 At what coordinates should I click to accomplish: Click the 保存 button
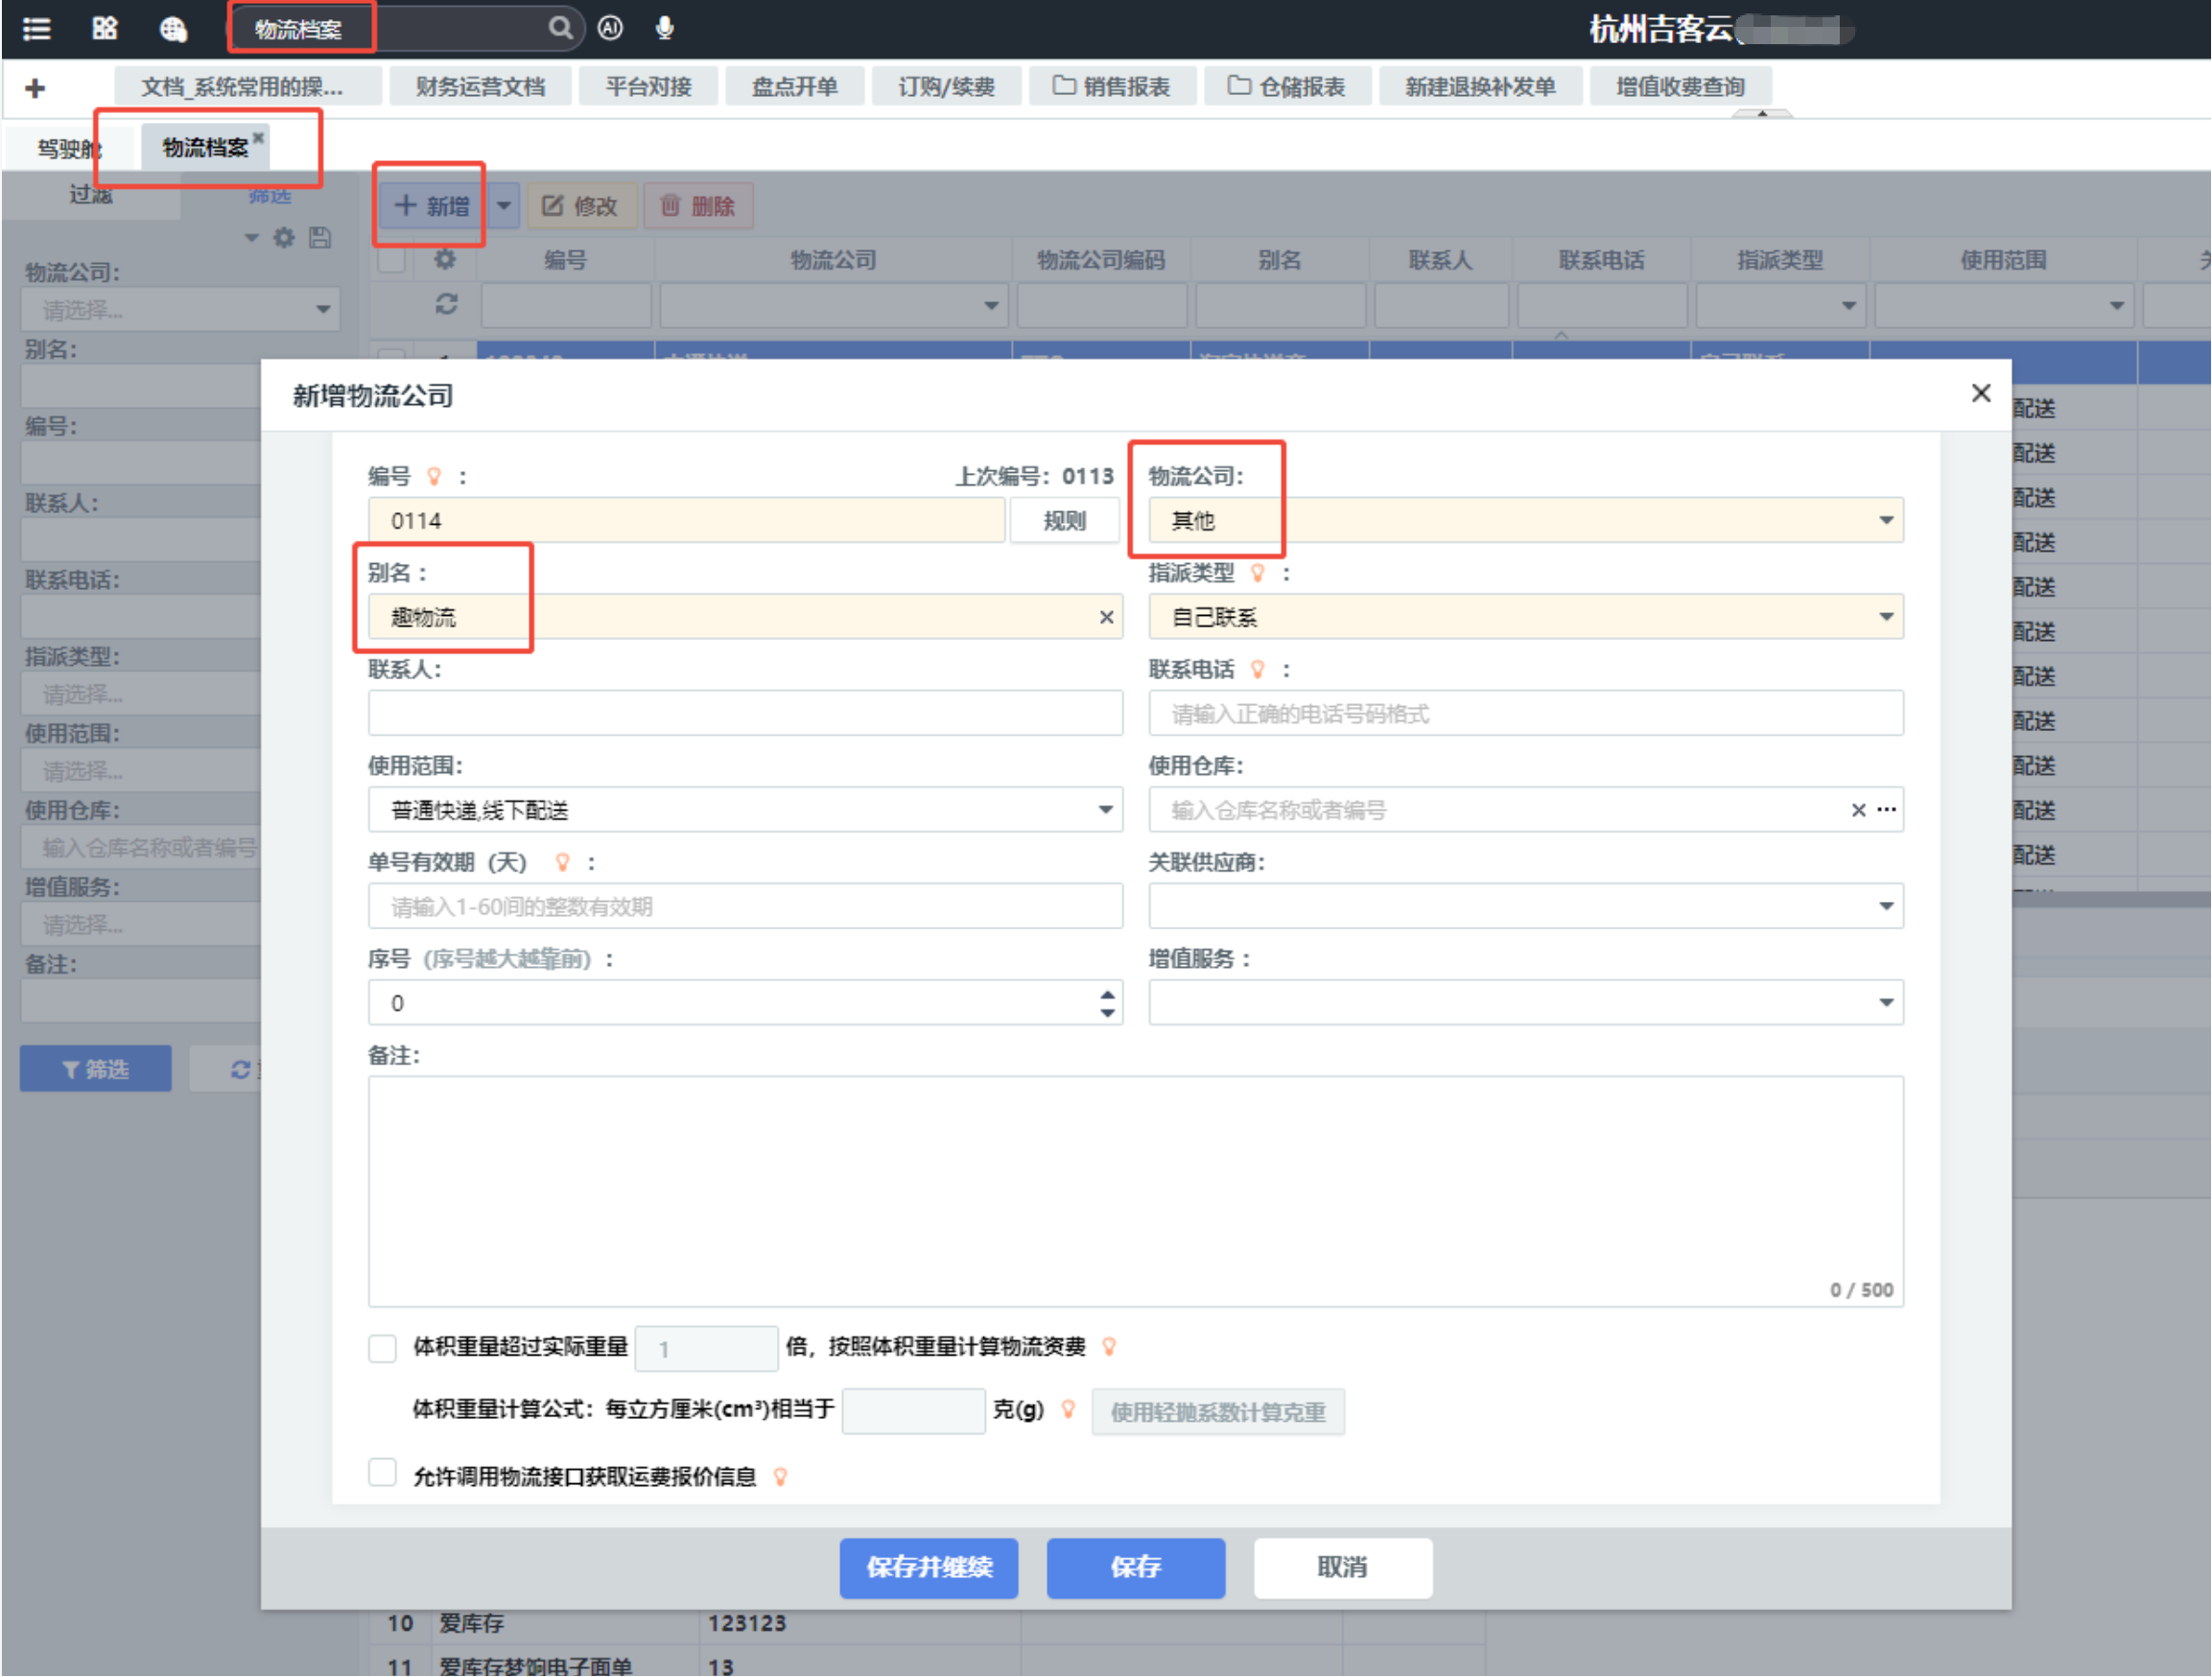pyautogui.click(x=1136, y=1567)
